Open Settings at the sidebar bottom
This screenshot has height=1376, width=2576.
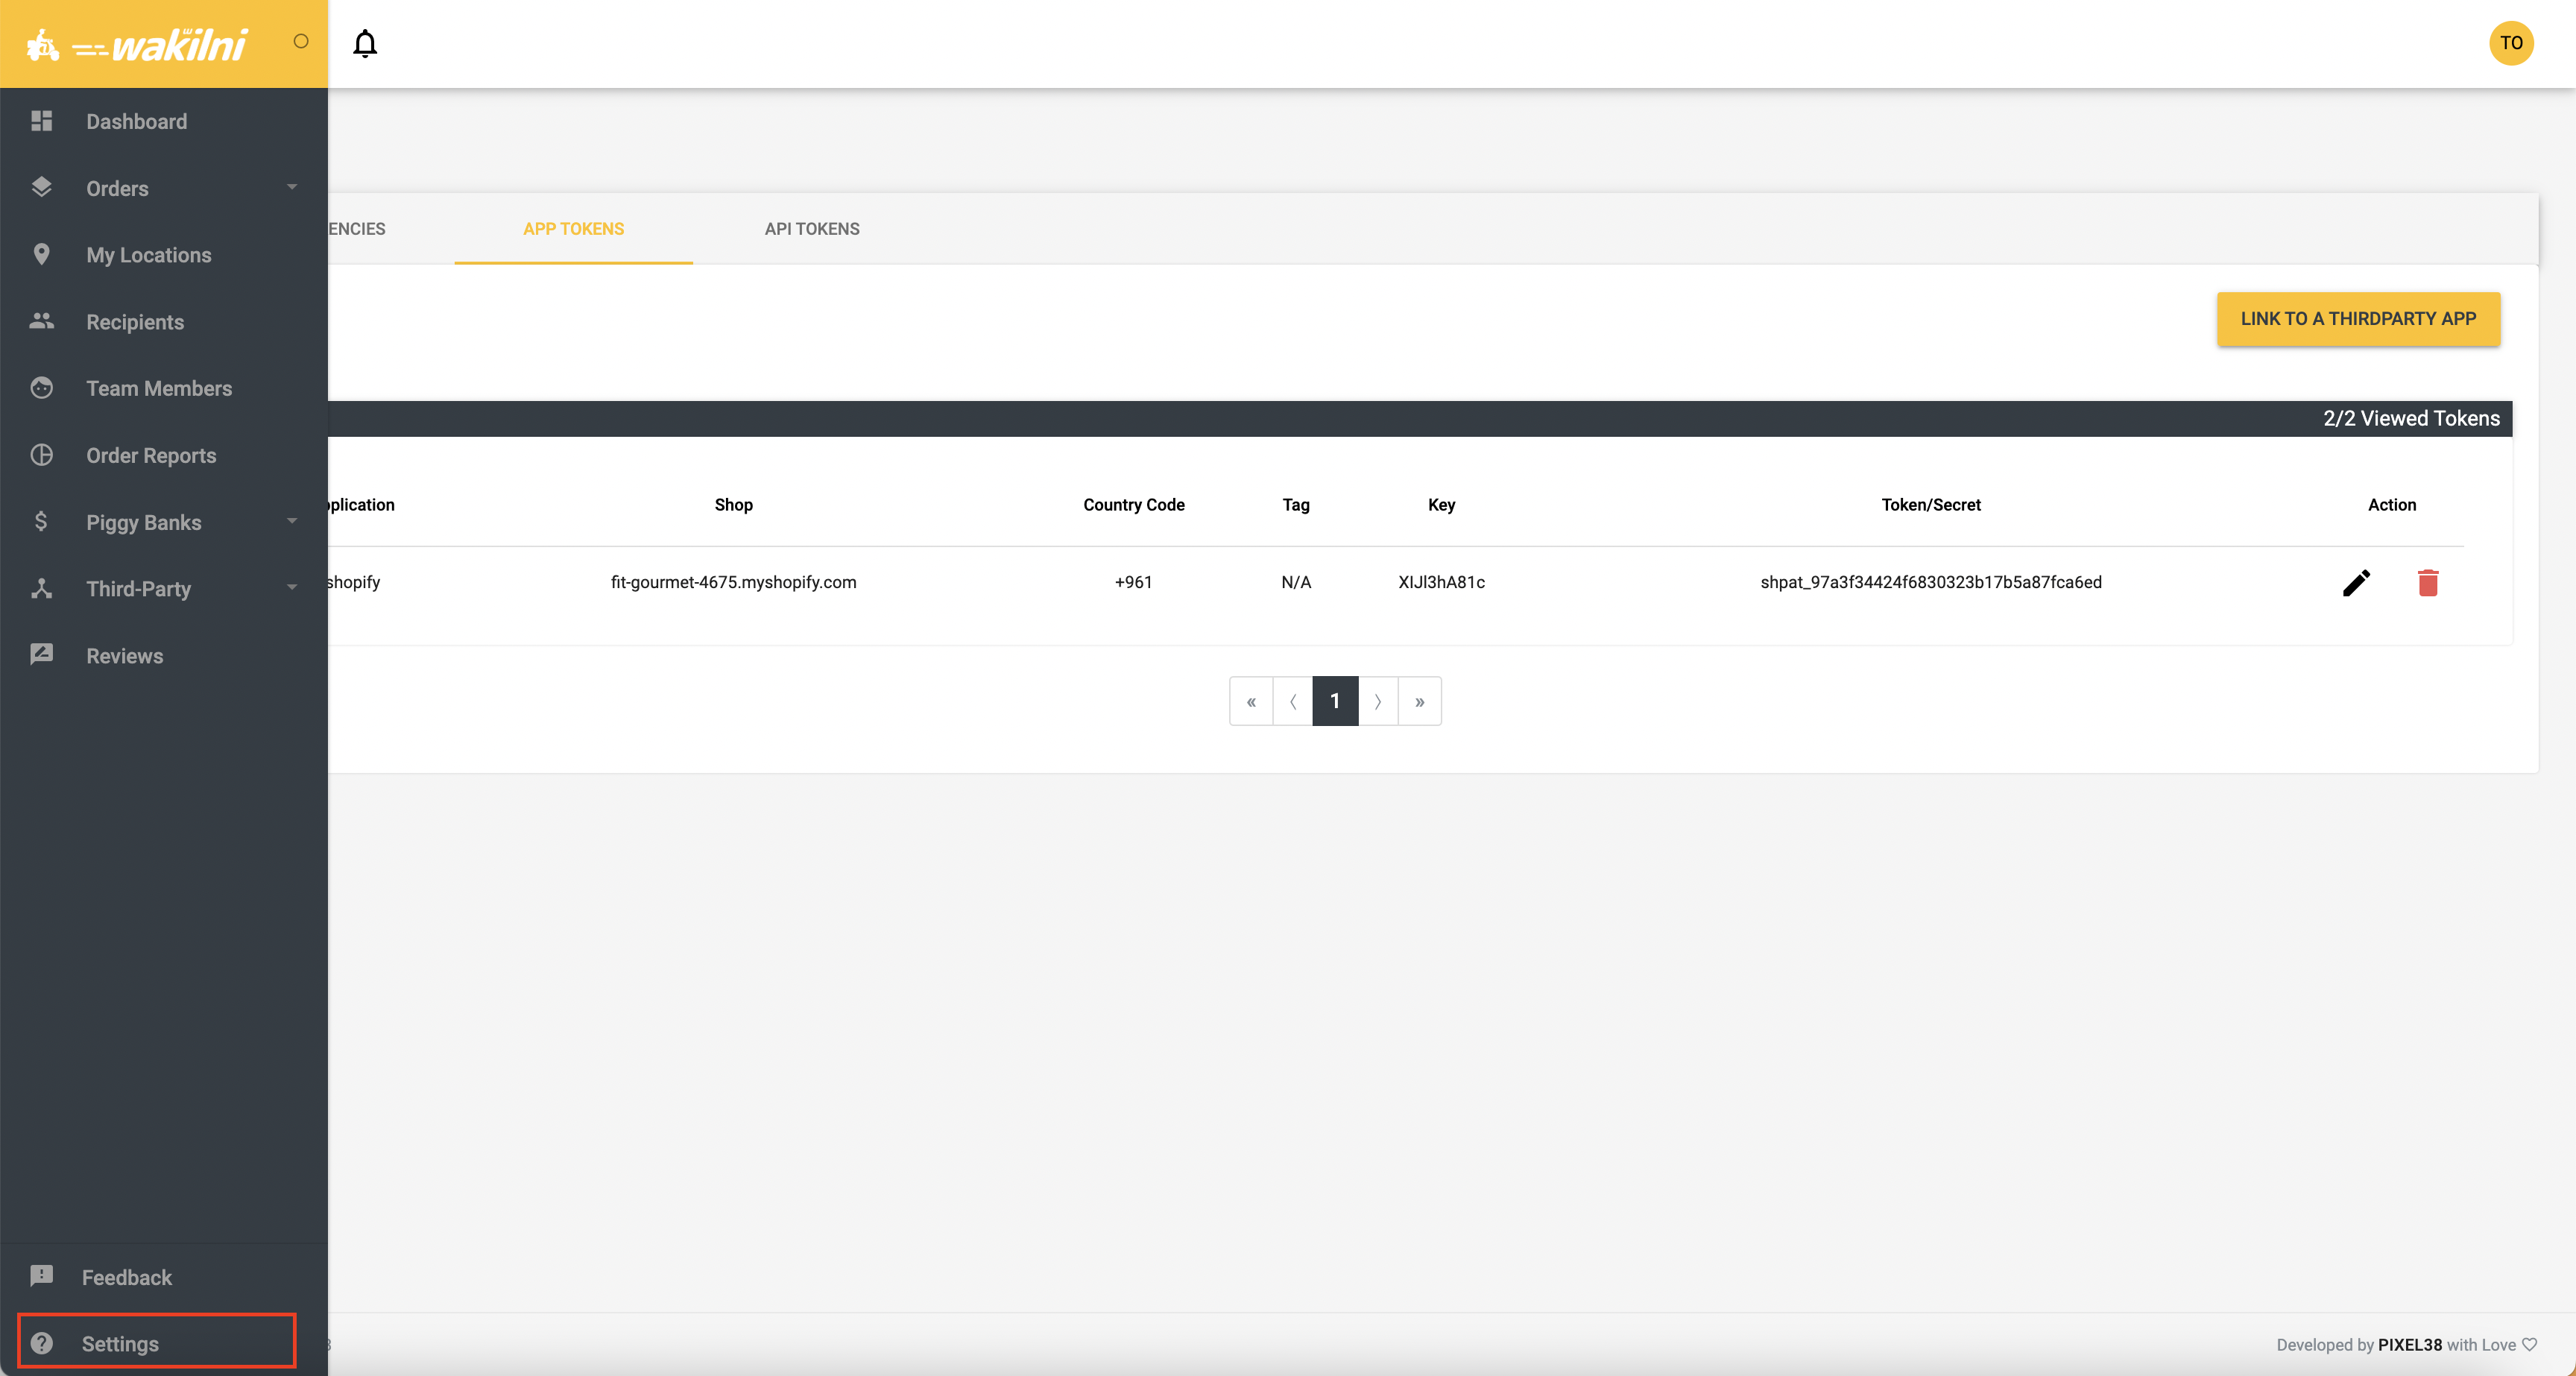pos(120,1343)
